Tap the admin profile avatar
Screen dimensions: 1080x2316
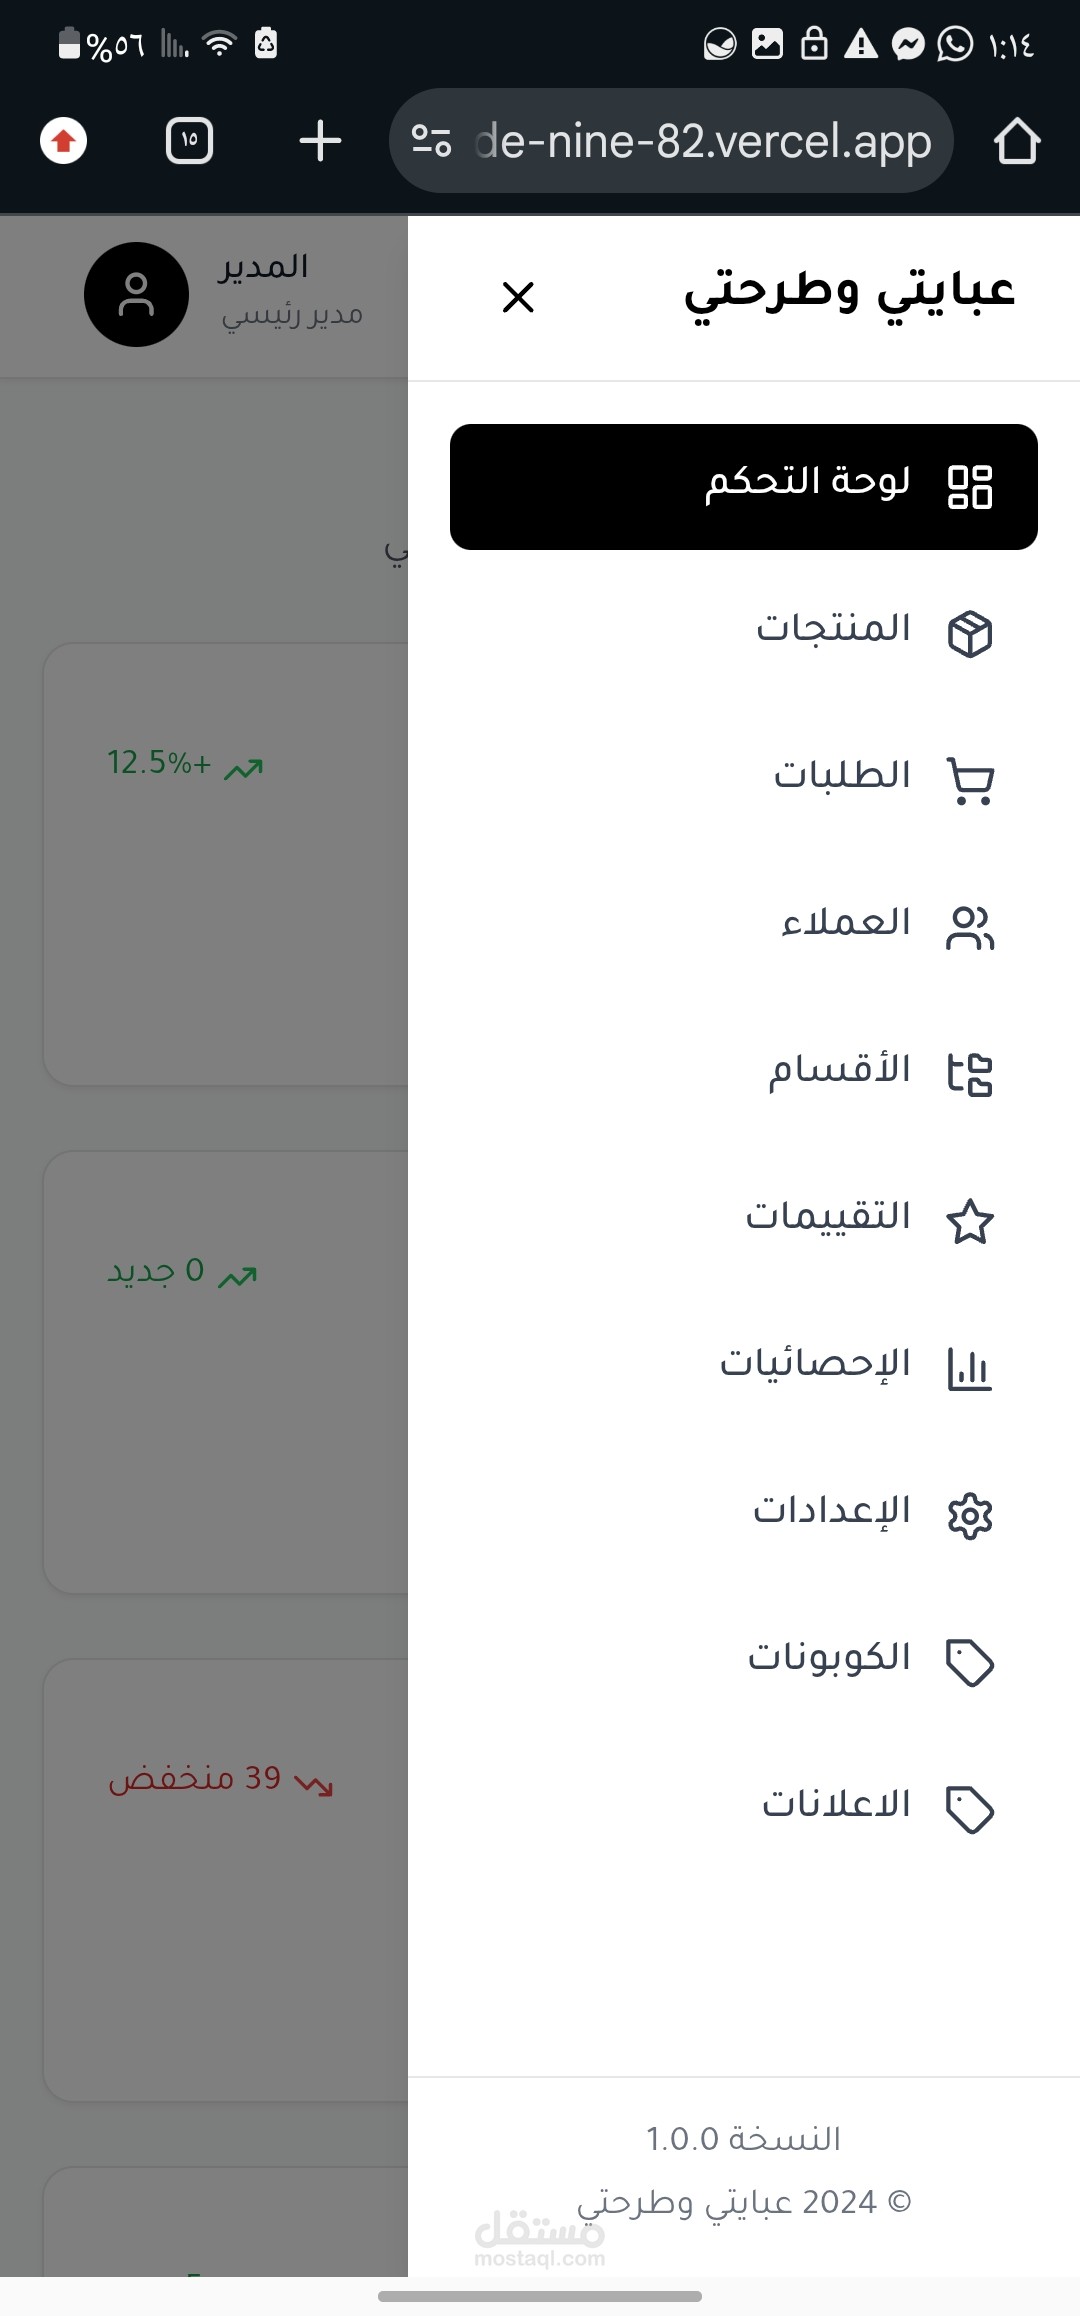[136, 294]
